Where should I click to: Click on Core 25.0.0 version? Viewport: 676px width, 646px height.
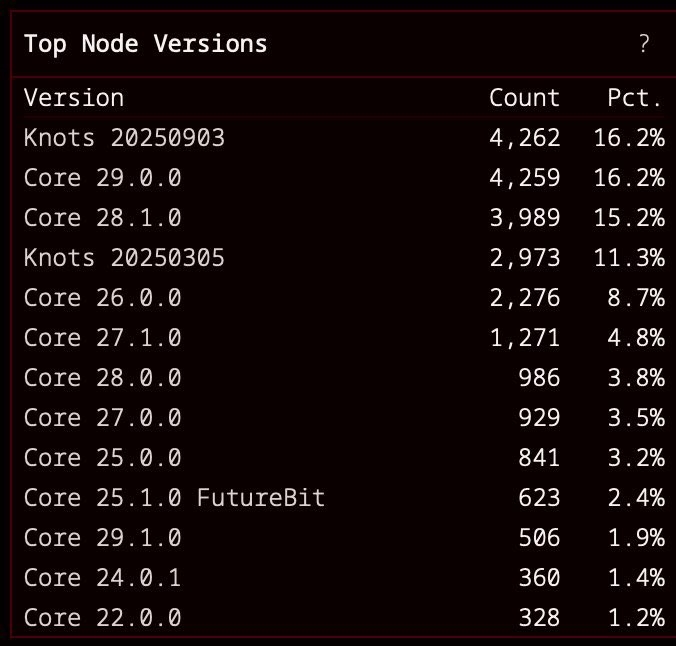click(x=102, y=458)
